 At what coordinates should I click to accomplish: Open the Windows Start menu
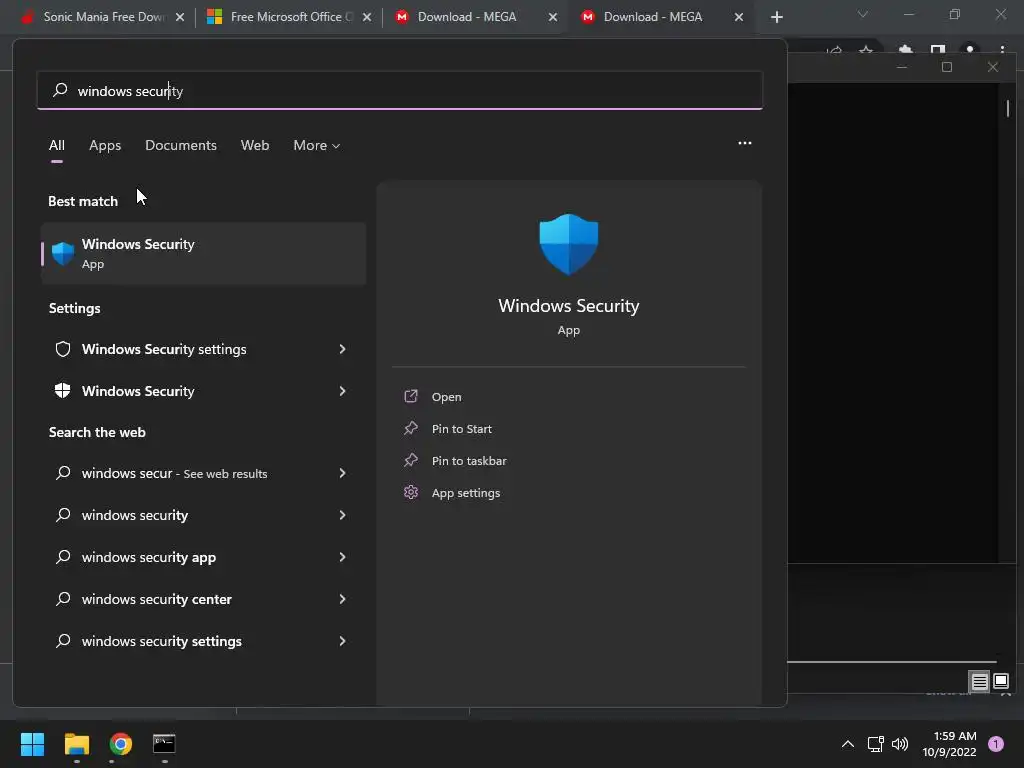click(32, 744)
